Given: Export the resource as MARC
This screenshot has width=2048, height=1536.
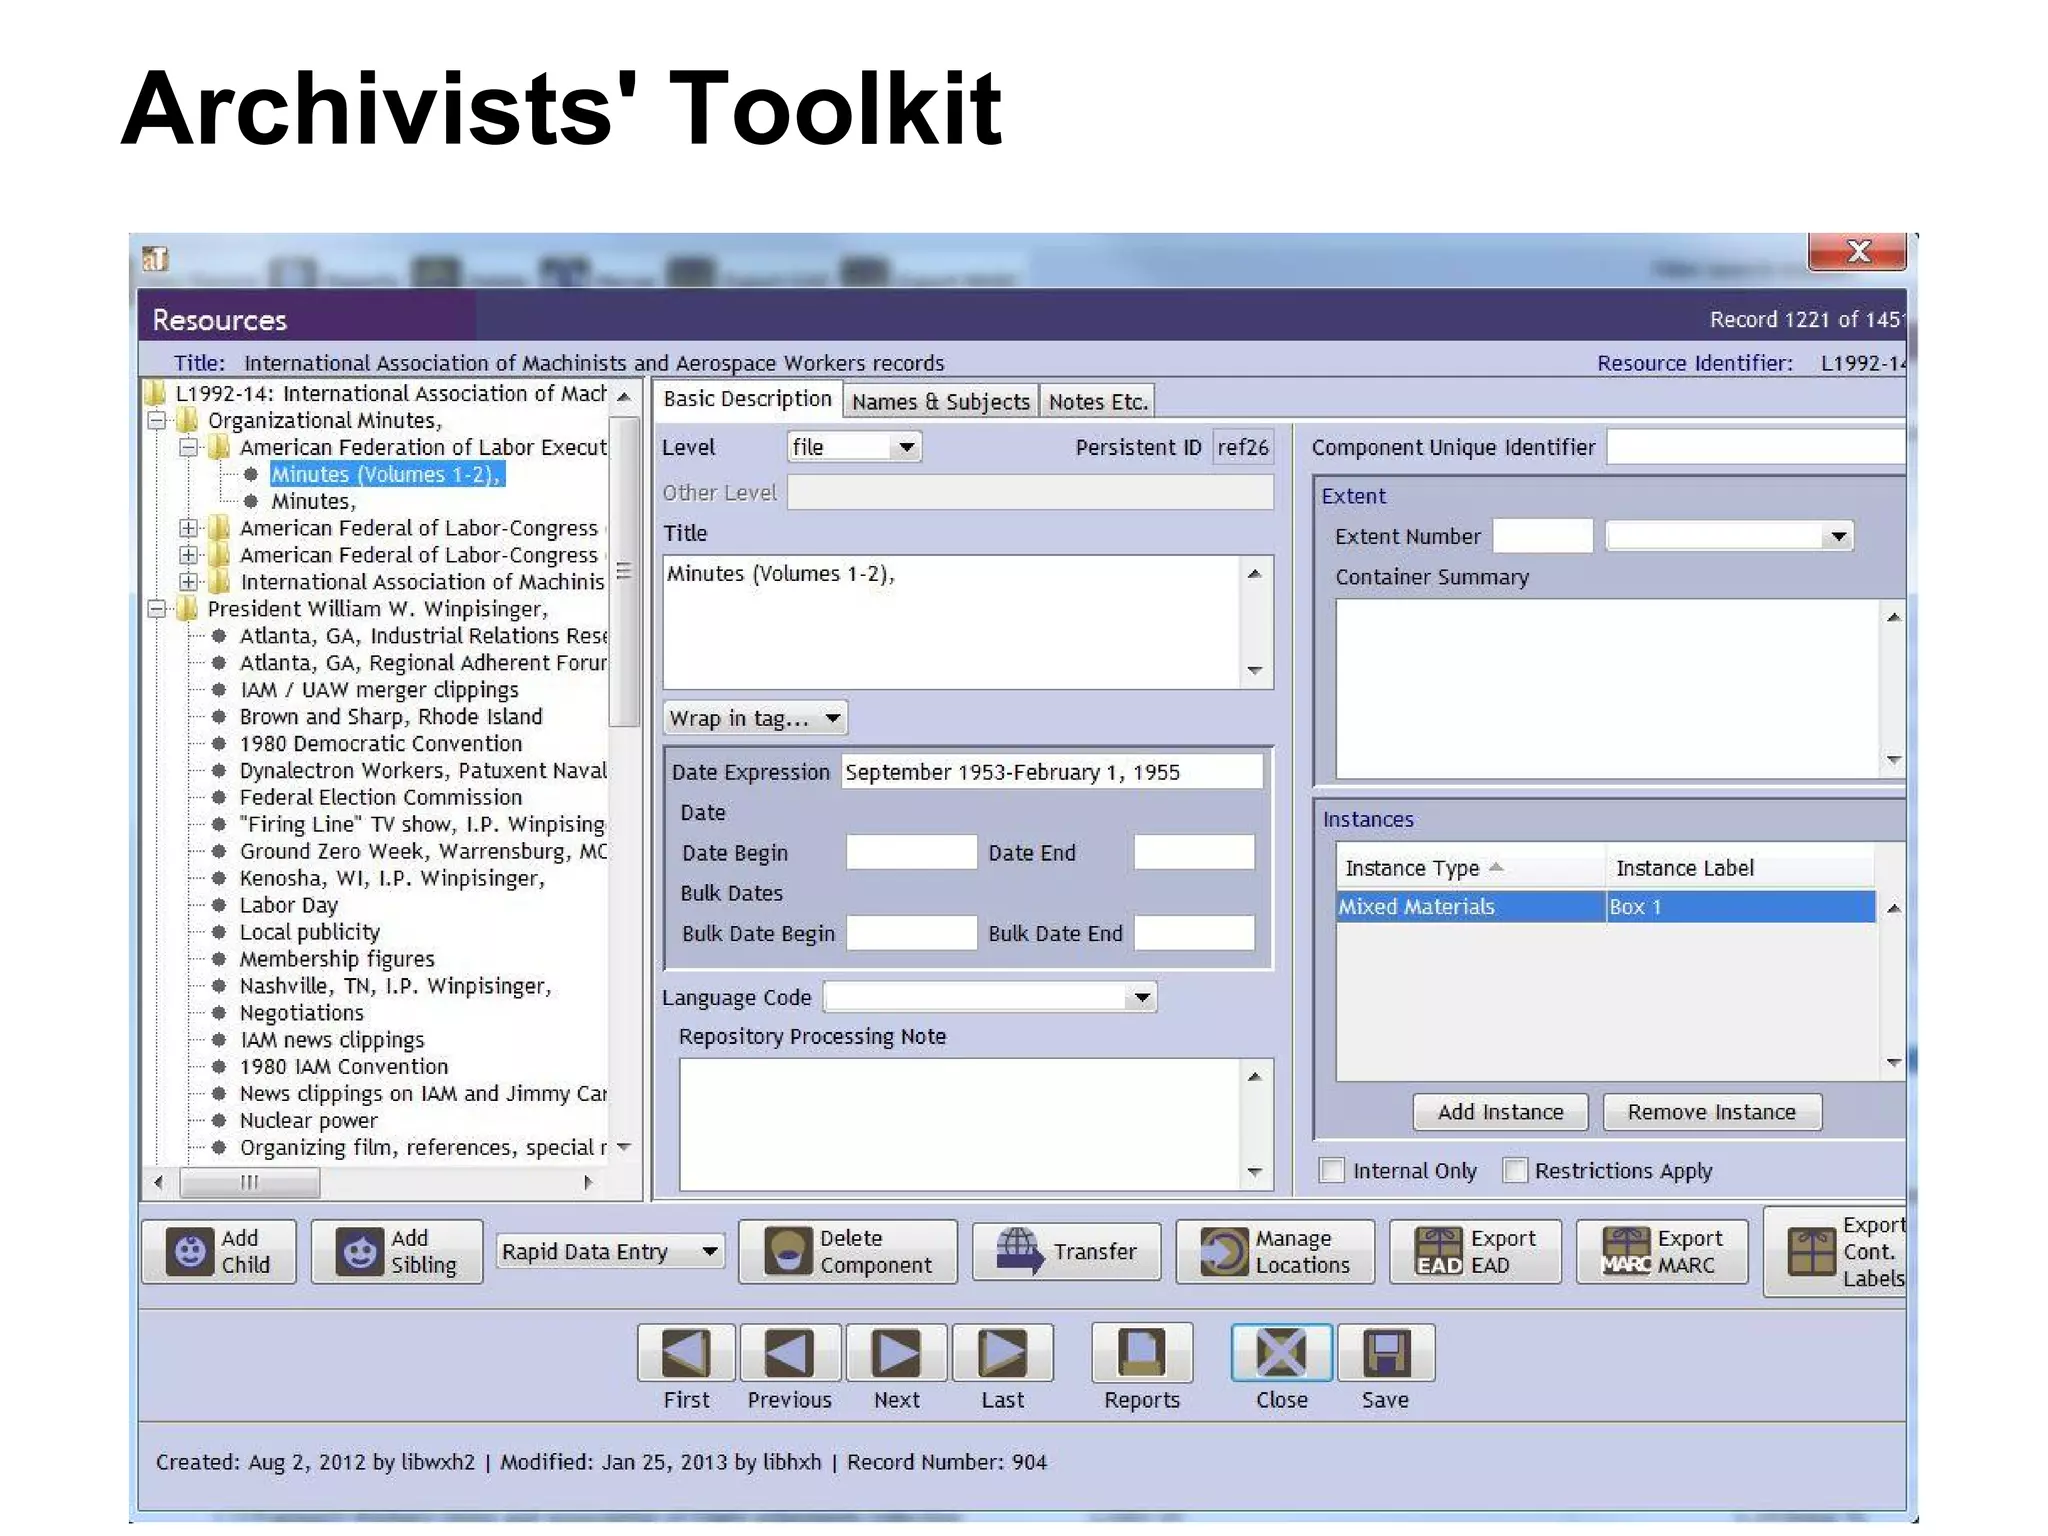Looking at the screenshot, I should (x=1662, y=1251).
